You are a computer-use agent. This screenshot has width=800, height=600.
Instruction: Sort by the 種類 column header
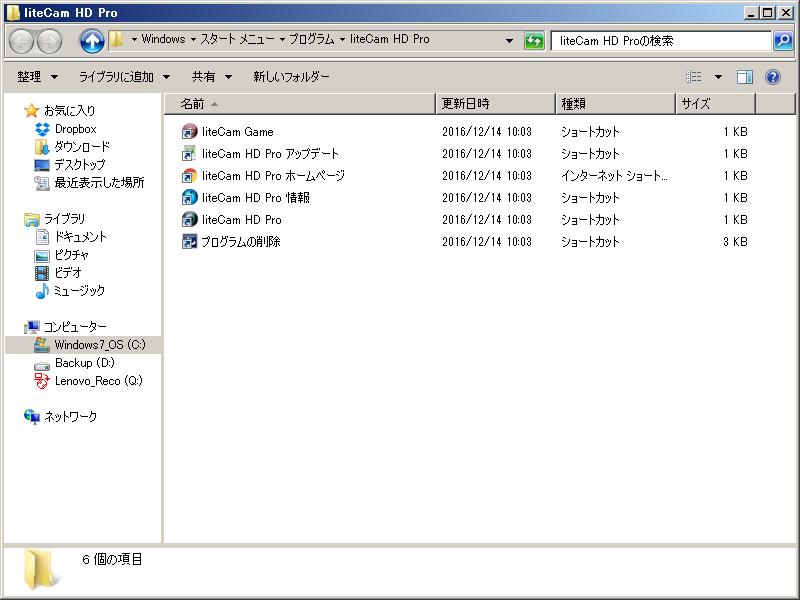point(616,104)
